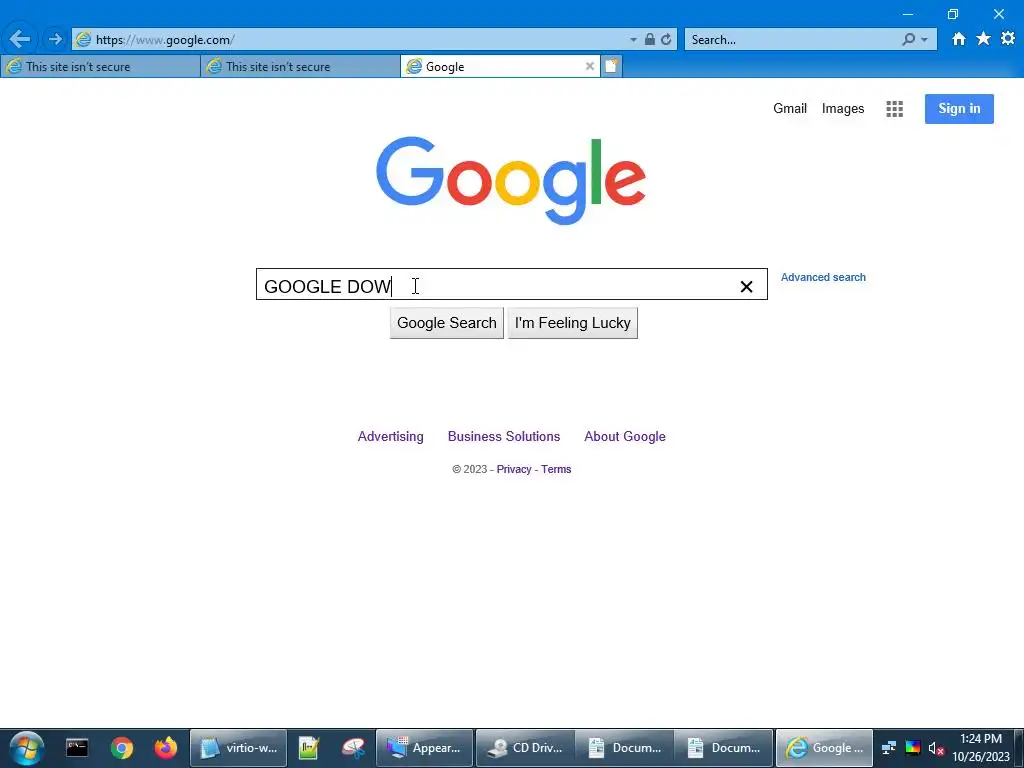Viewport: 1024px width, 768px height.
Task: Launch Firefox from taskbar
Action: [165, 748]
